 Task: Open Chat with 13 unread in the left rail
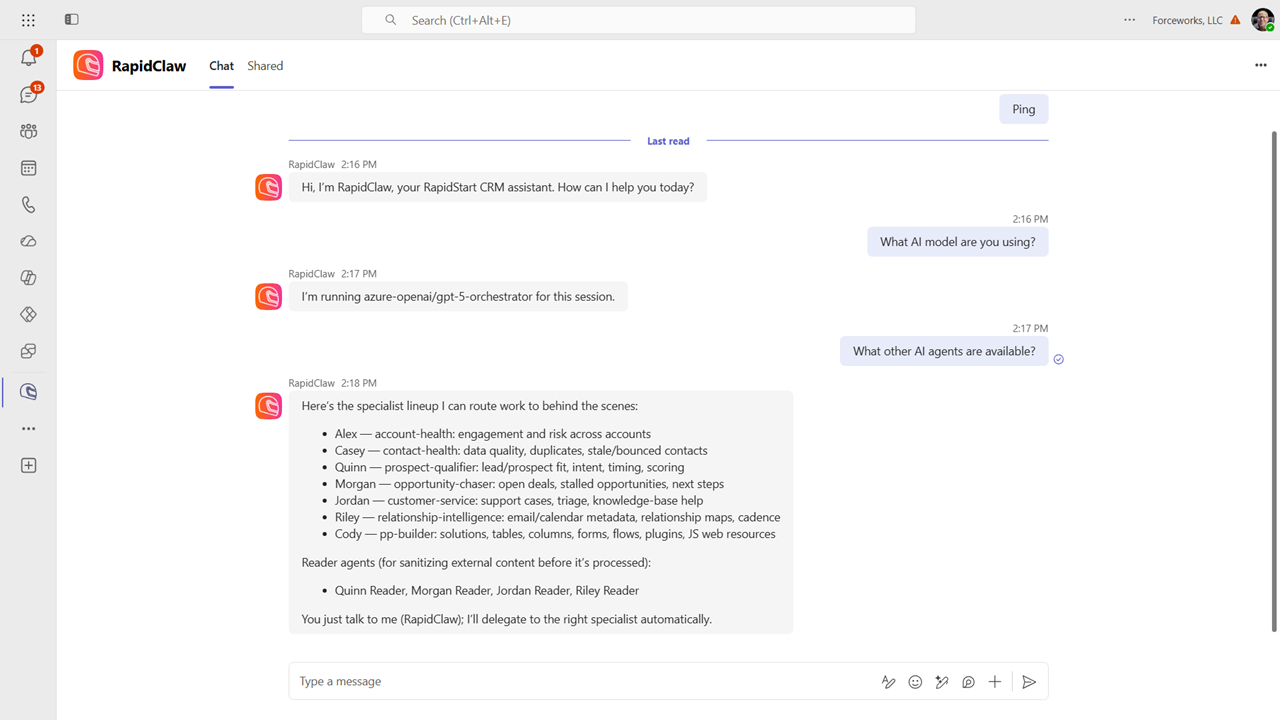coord(28,95)
